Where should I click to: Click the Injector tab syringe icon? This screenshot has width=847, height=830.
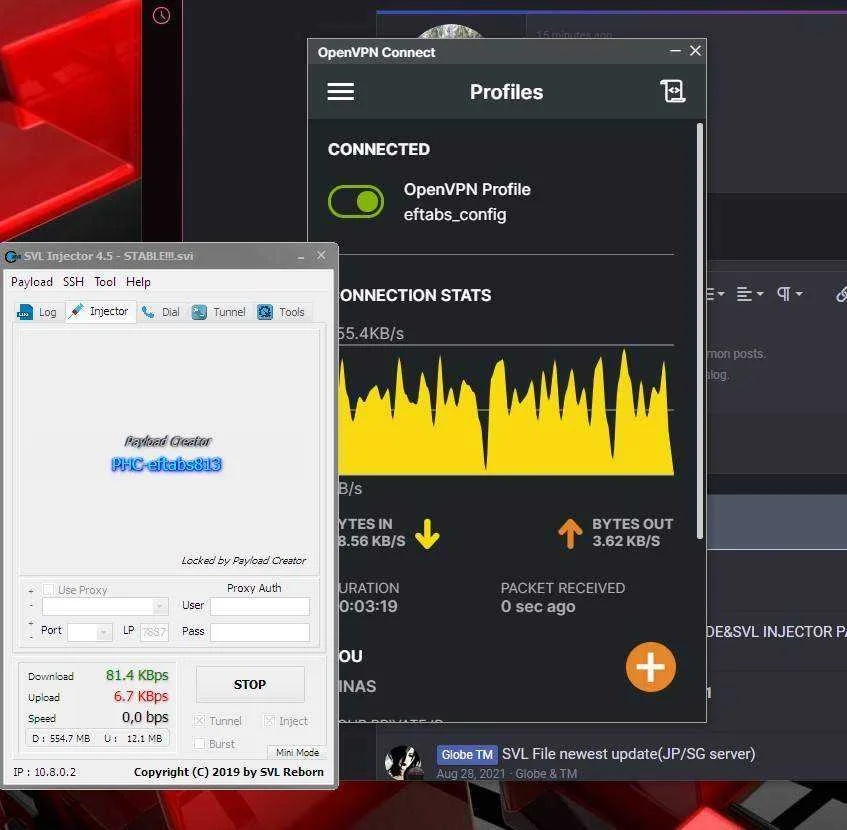(77, 311)
